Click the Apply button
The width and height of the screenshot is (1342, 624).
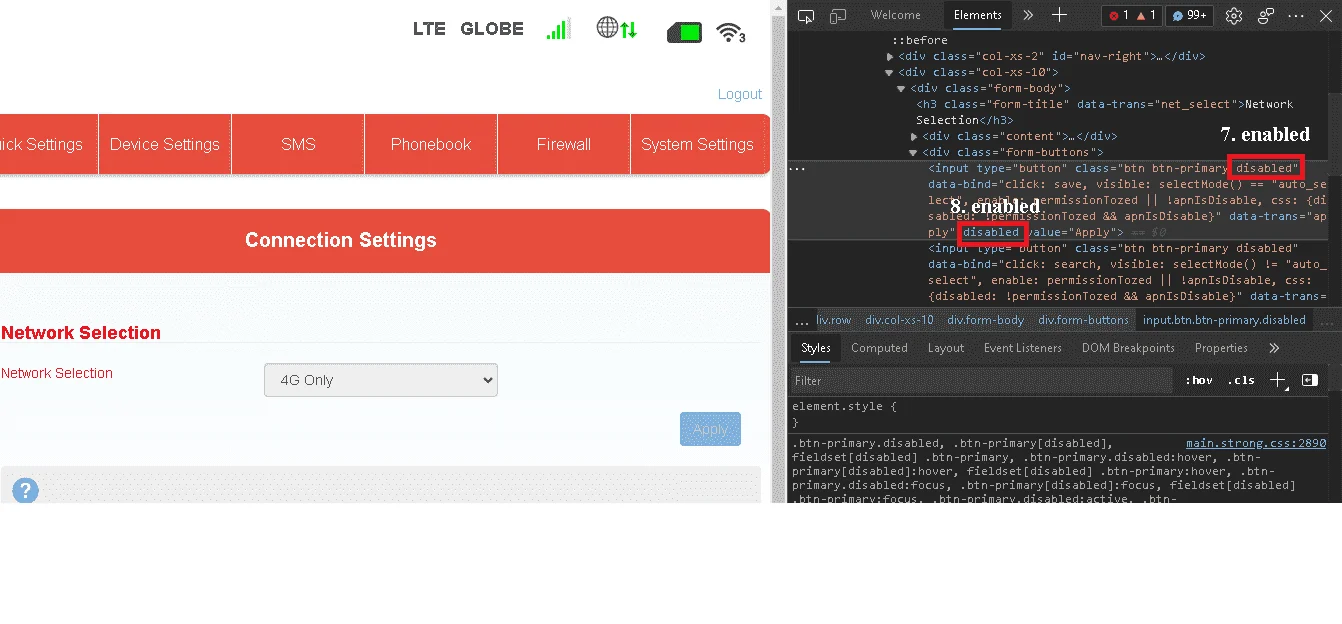[710, 429]
